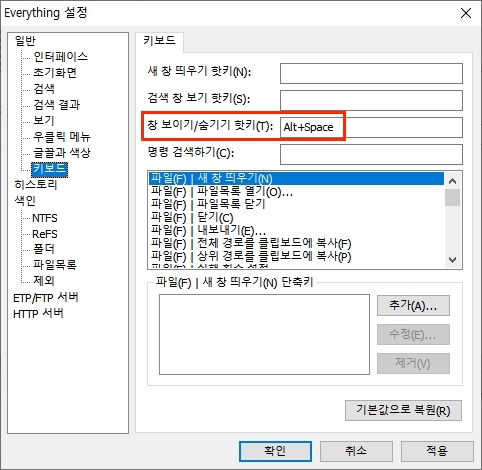Select the 키보드 tab
Screen dimensions: 482x470
tap(159, 41)
